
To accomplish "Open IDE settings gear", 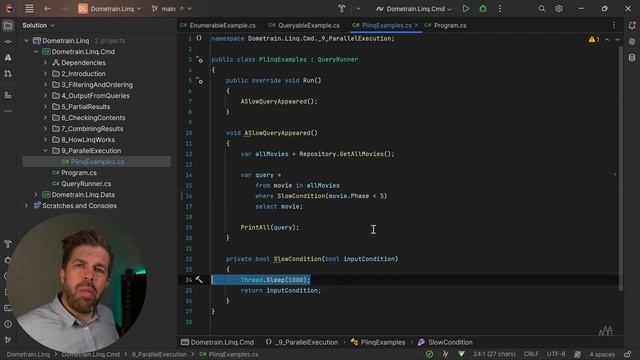I will (559, 9).
